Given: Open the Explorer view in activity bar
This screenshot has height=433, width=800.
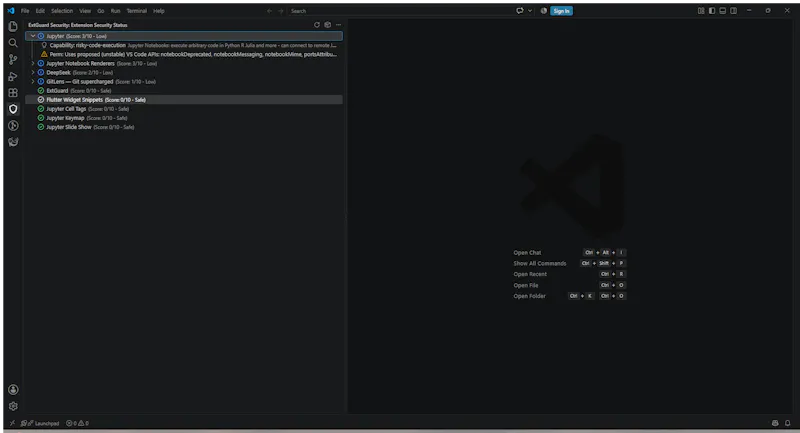Looking at the screenshot, I should pyautogui.click(x=13, y=26).
